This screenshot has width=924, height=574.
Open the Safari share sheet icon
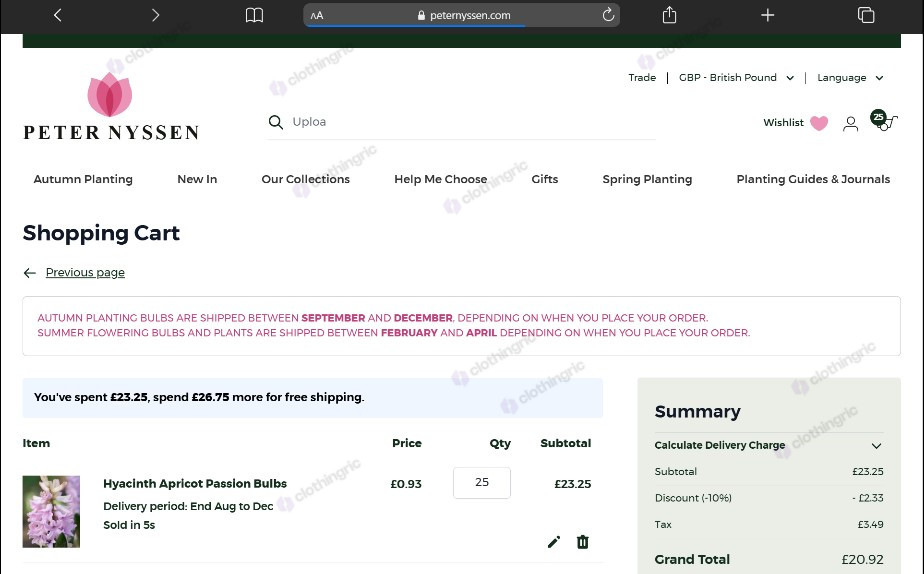click(669, 15)
